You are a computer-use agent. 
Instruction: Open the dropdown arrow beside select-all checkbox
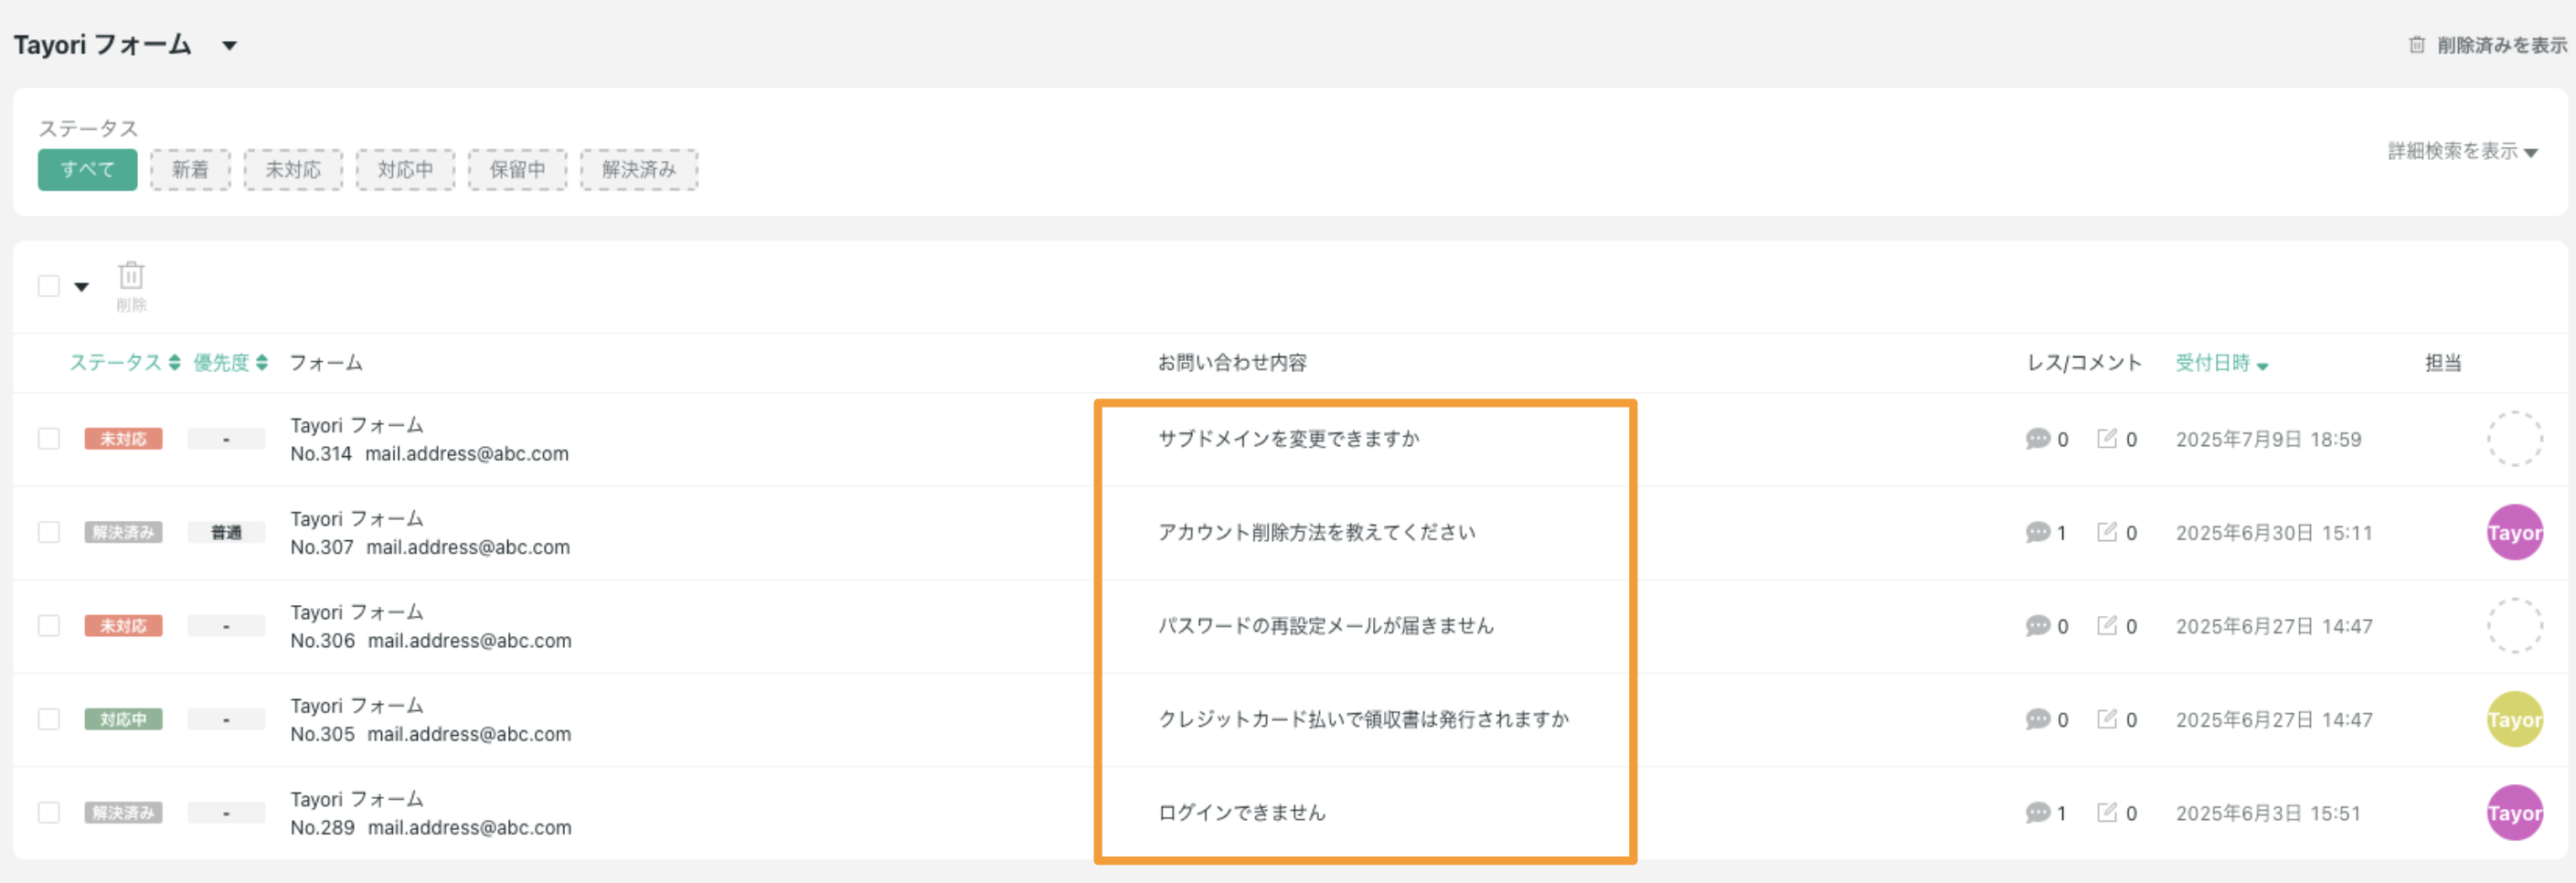tap(82, 287)
